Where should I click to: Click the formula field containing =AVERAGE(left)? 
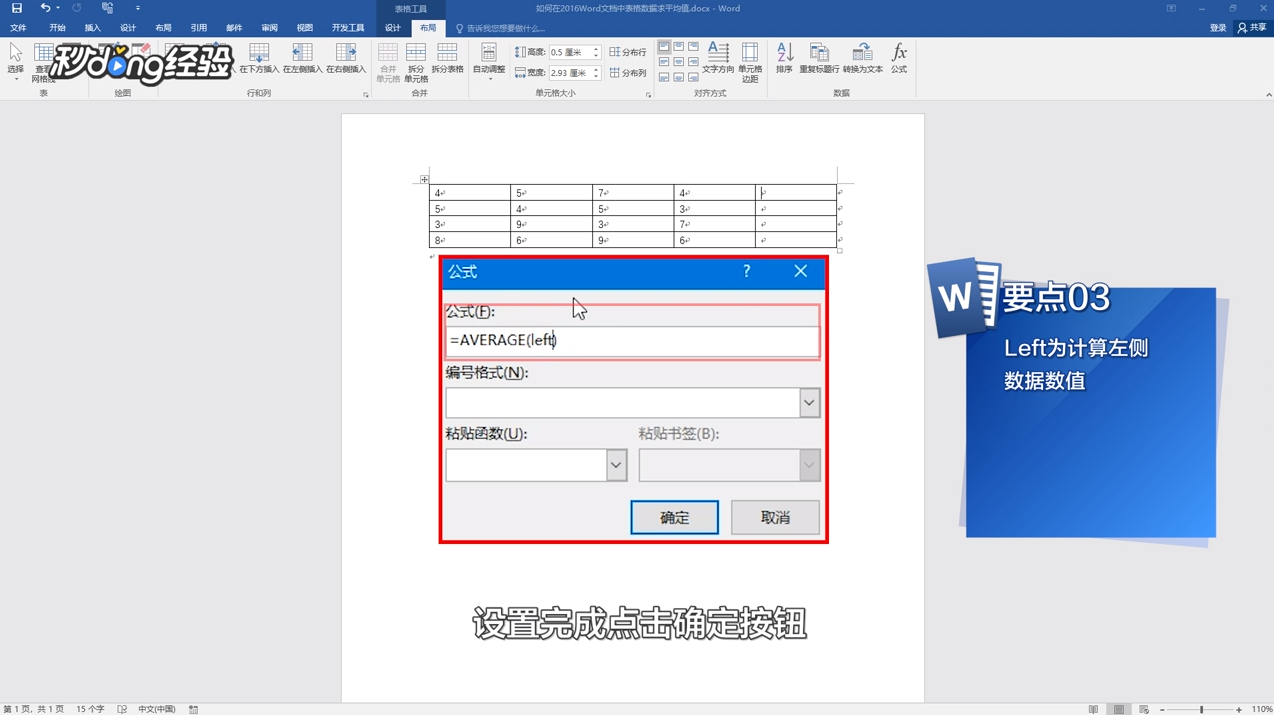tap(632, 341)
